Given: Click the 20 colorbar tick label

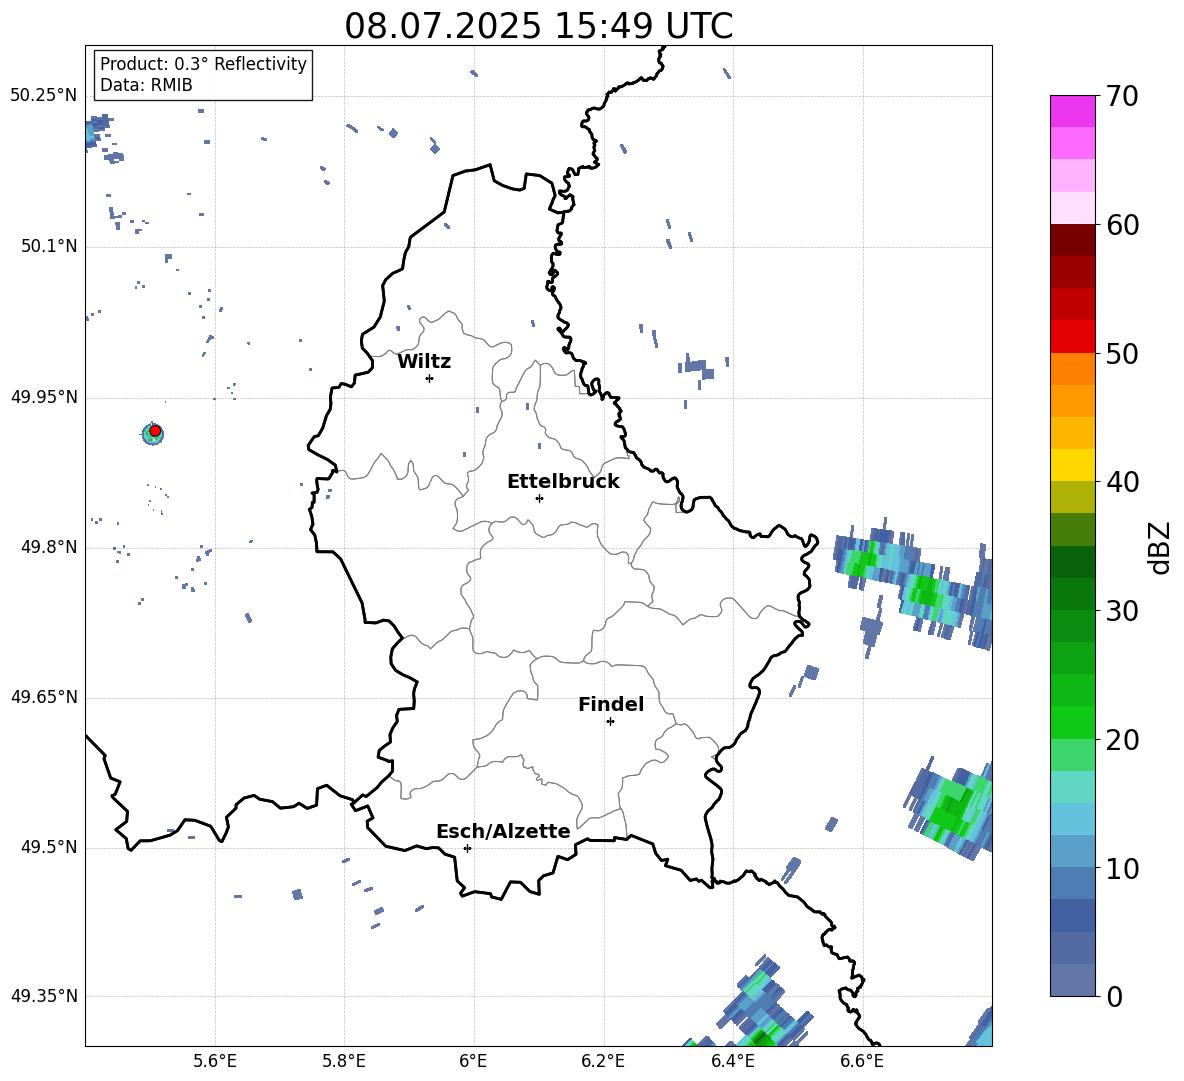Looking at the screenshot, I should coord(1121,740).
